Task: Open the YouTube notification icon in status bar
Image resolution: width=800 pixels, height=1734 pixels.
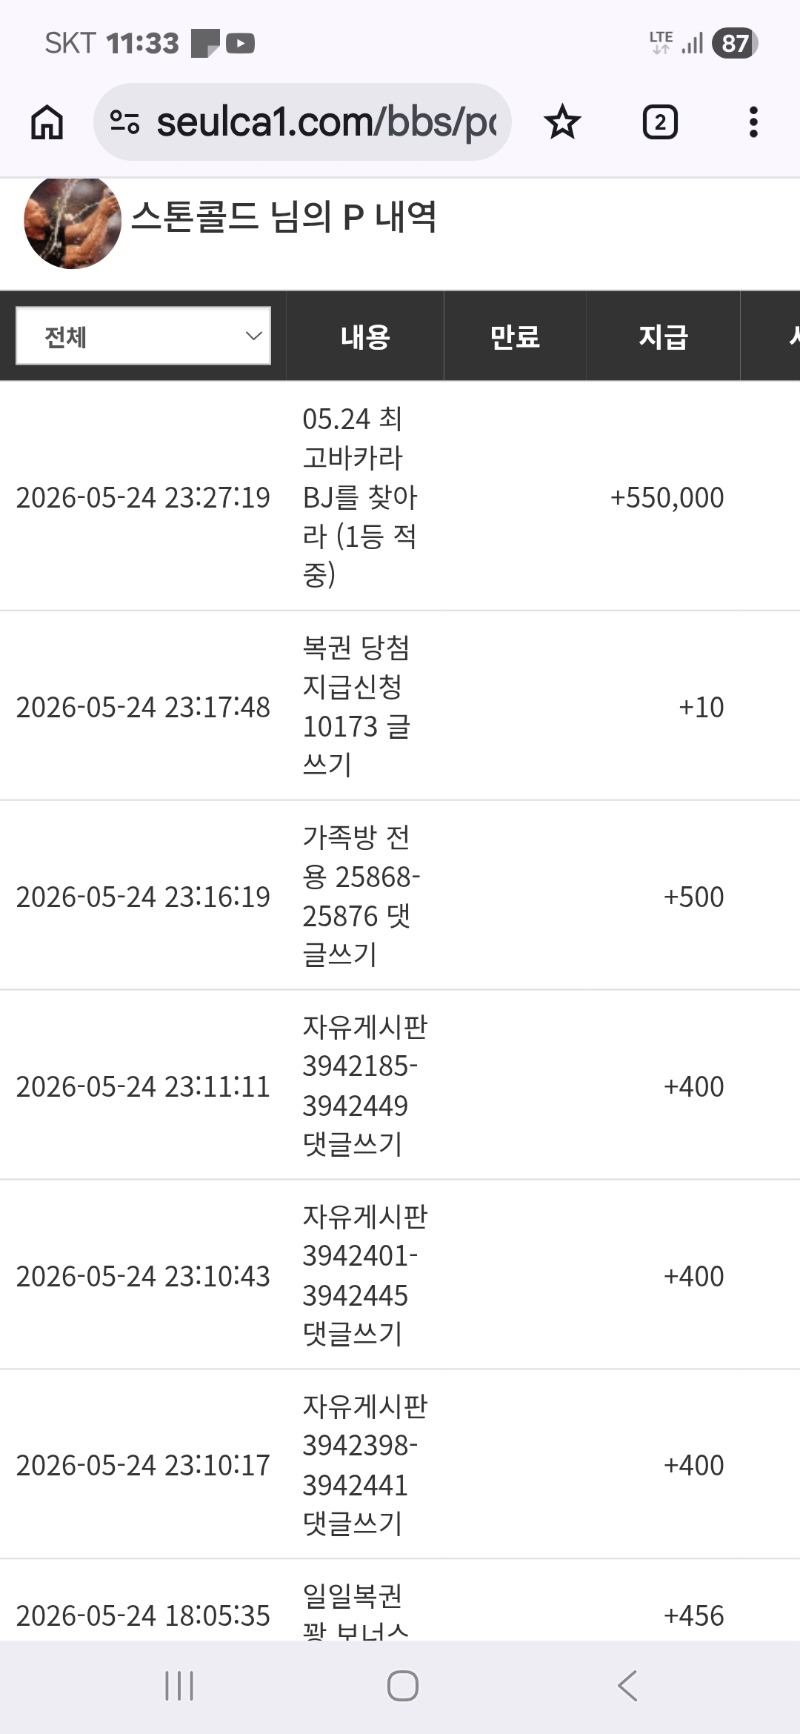Action: pyautogui.click(x=240, y=43)
